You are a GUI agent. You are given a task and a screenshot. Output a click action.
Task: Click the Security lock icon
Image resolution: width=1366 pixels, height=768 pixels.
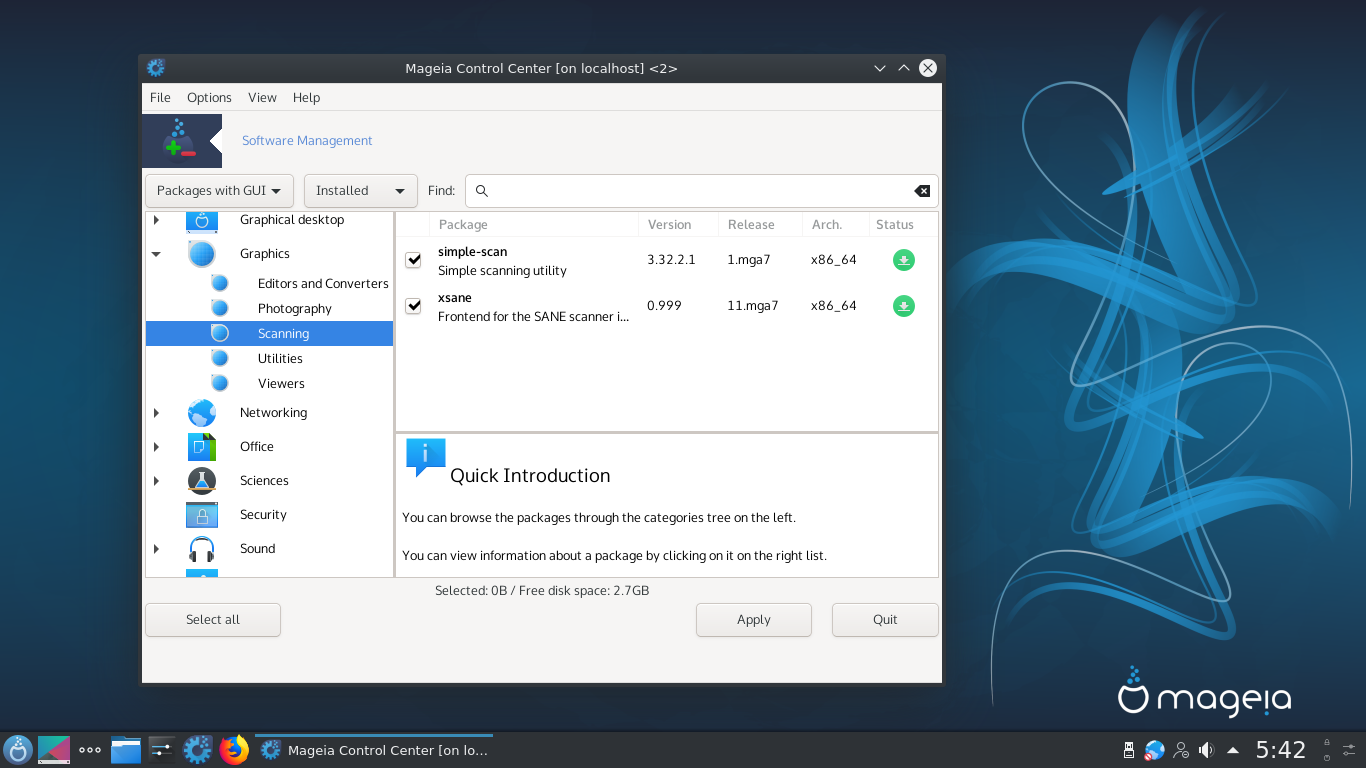(x=202, y=515)
